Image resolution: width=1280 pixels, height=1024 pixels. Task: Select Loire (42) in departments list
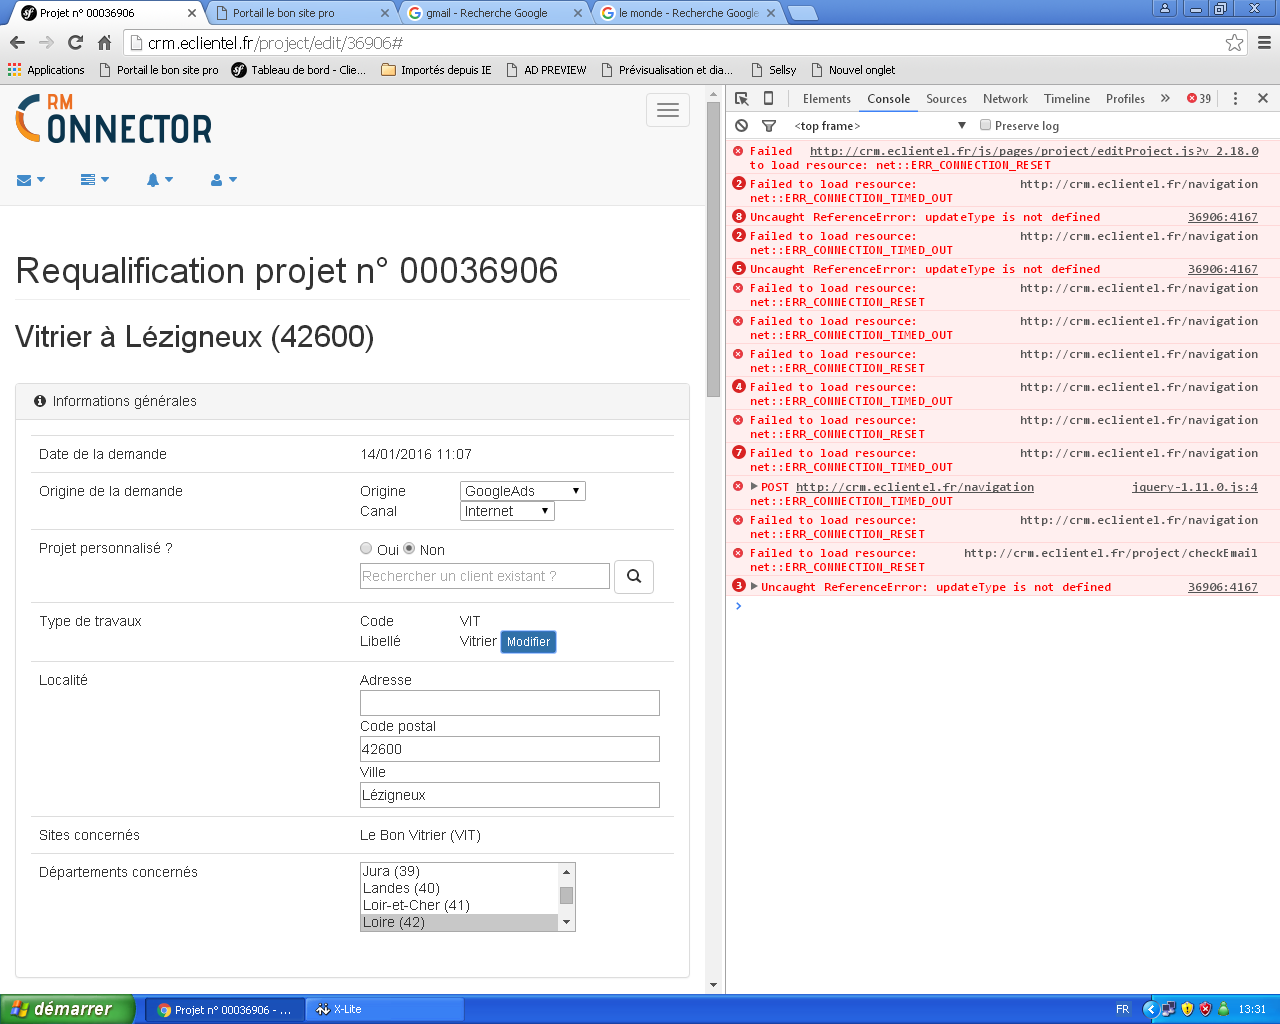pyautogui.click(x=459, y=922)
